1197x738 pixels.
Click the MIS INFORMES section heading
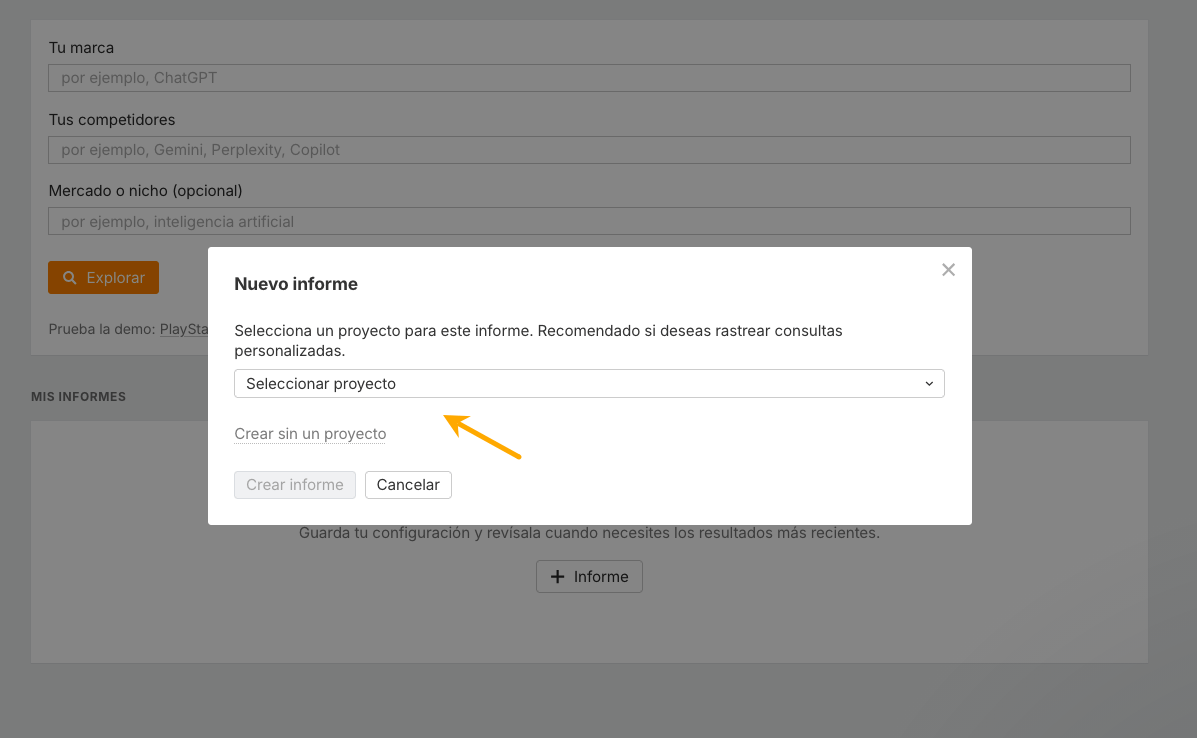[78, 396]
